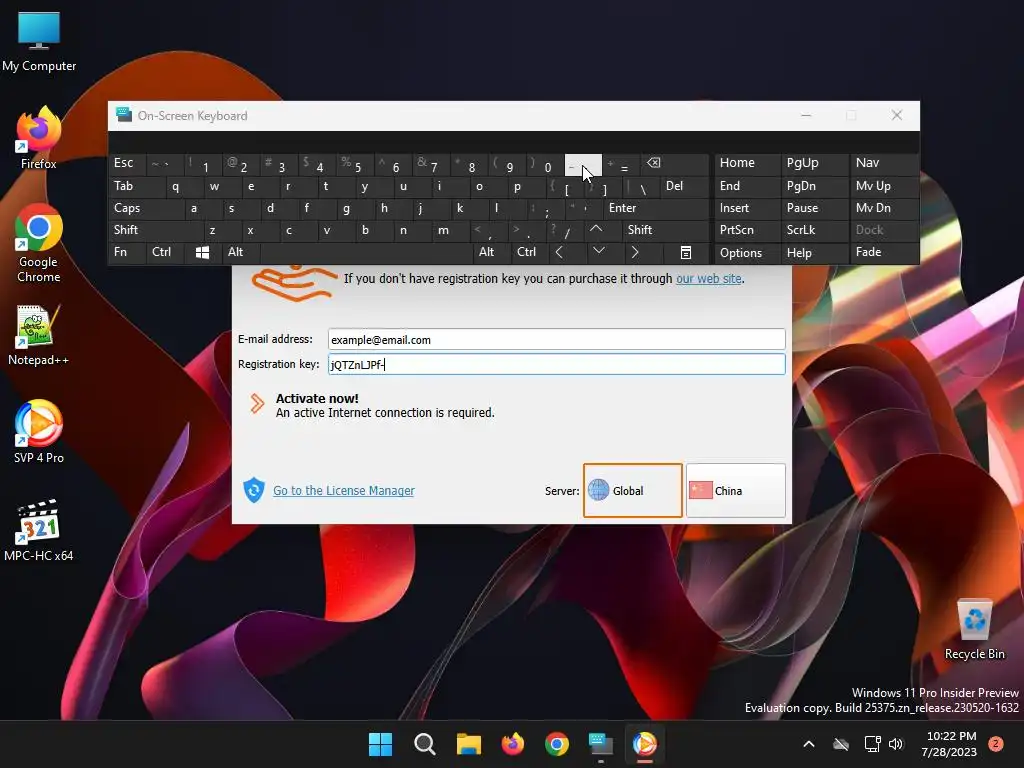Image resolution: width=1024 pixels, height=768 pixels.
Task: Click the Mv Up key
Action: pyautogui.click(x=884, y=186)
